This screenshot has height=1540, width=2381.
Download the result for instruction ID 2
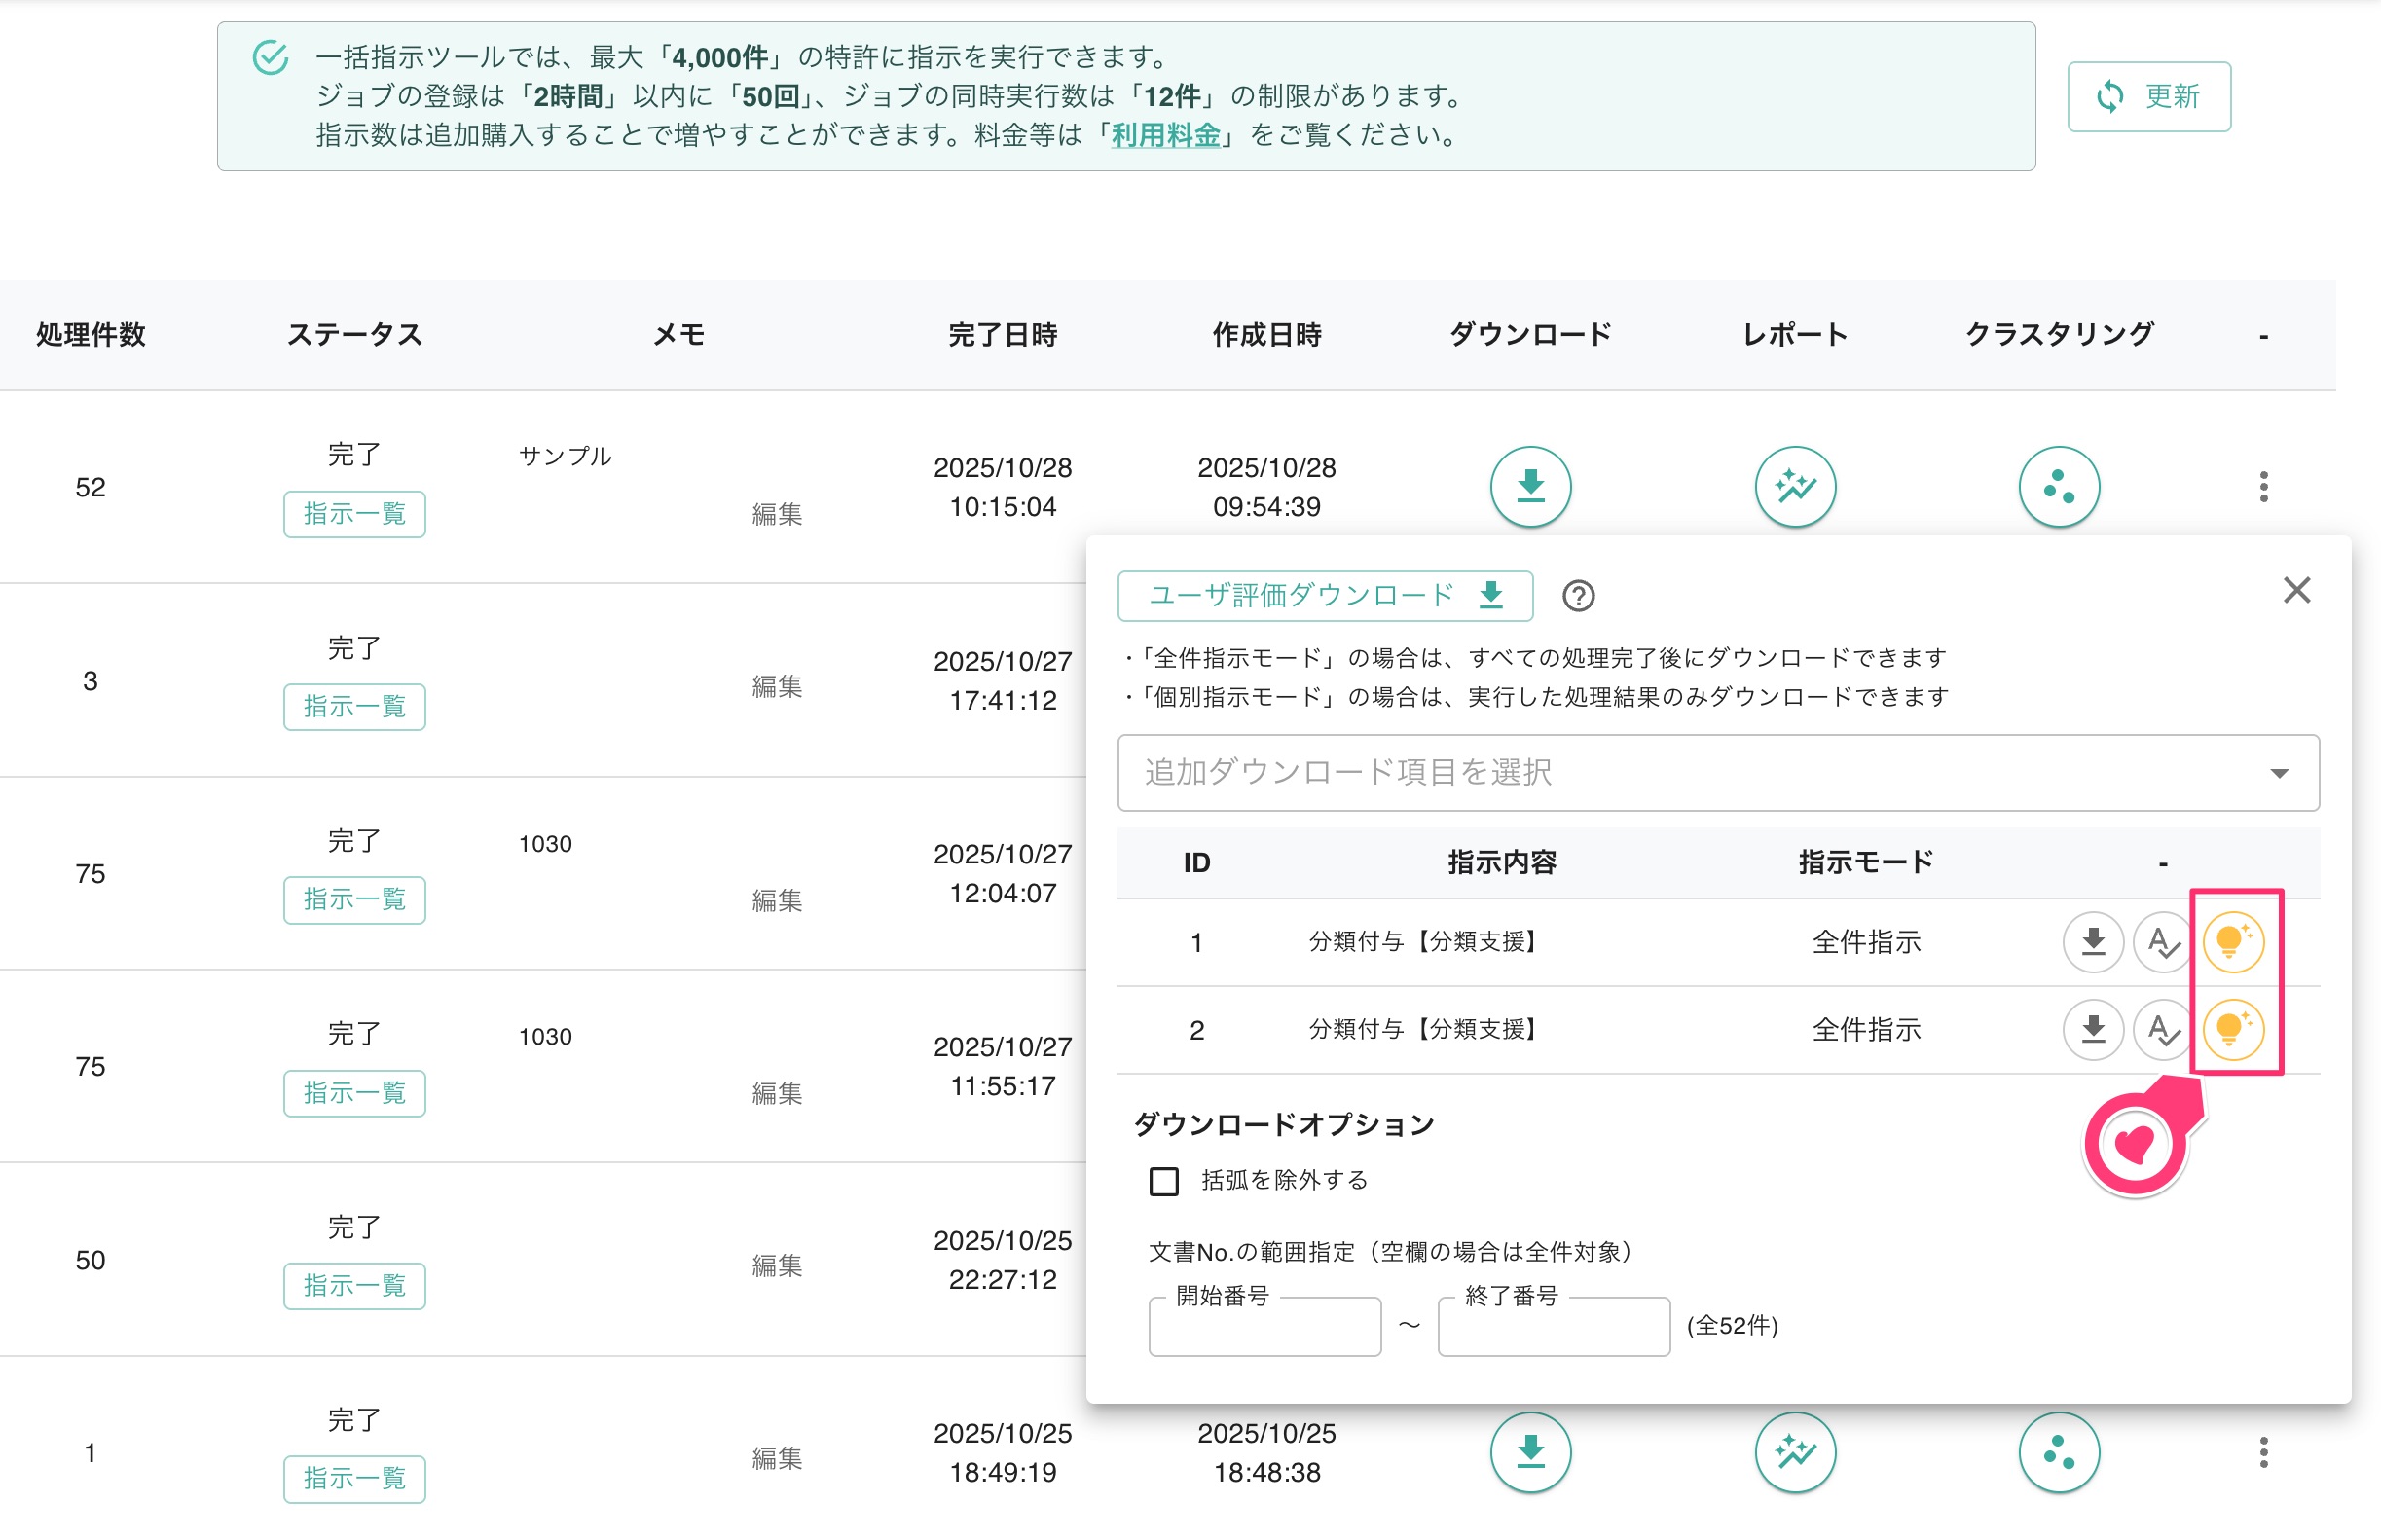[2093, 1029]
